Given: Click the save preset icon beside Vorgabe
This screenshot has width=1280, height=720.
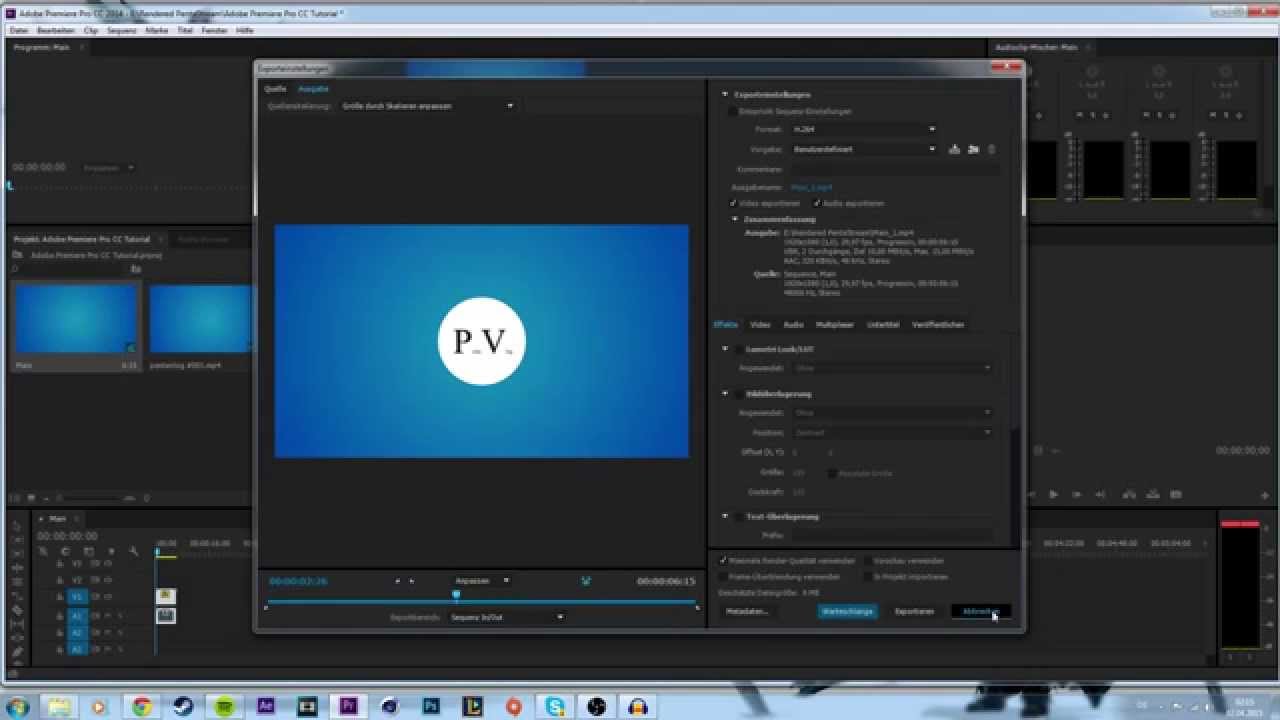Looking at the screenshot, I should (x=954, y=149).
